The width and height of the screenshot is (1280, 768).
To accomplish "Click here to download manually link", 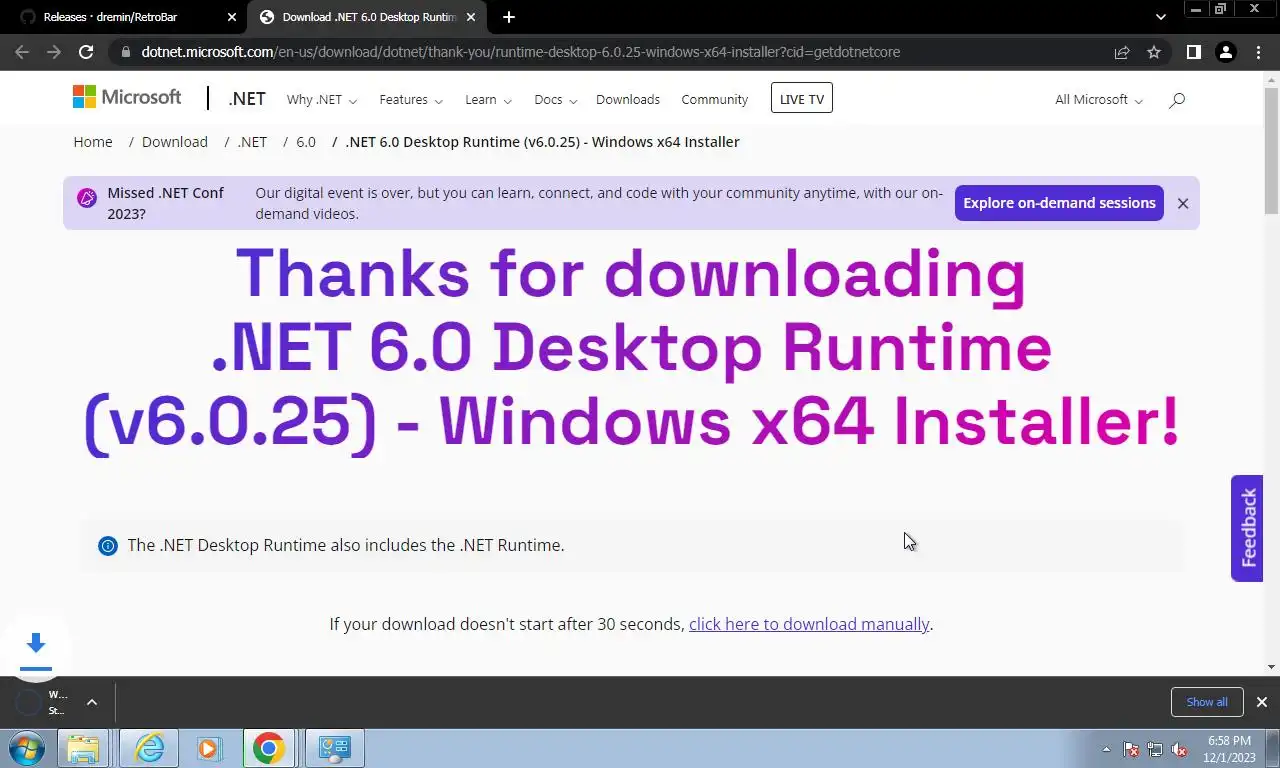I will (x=809, y=624).
